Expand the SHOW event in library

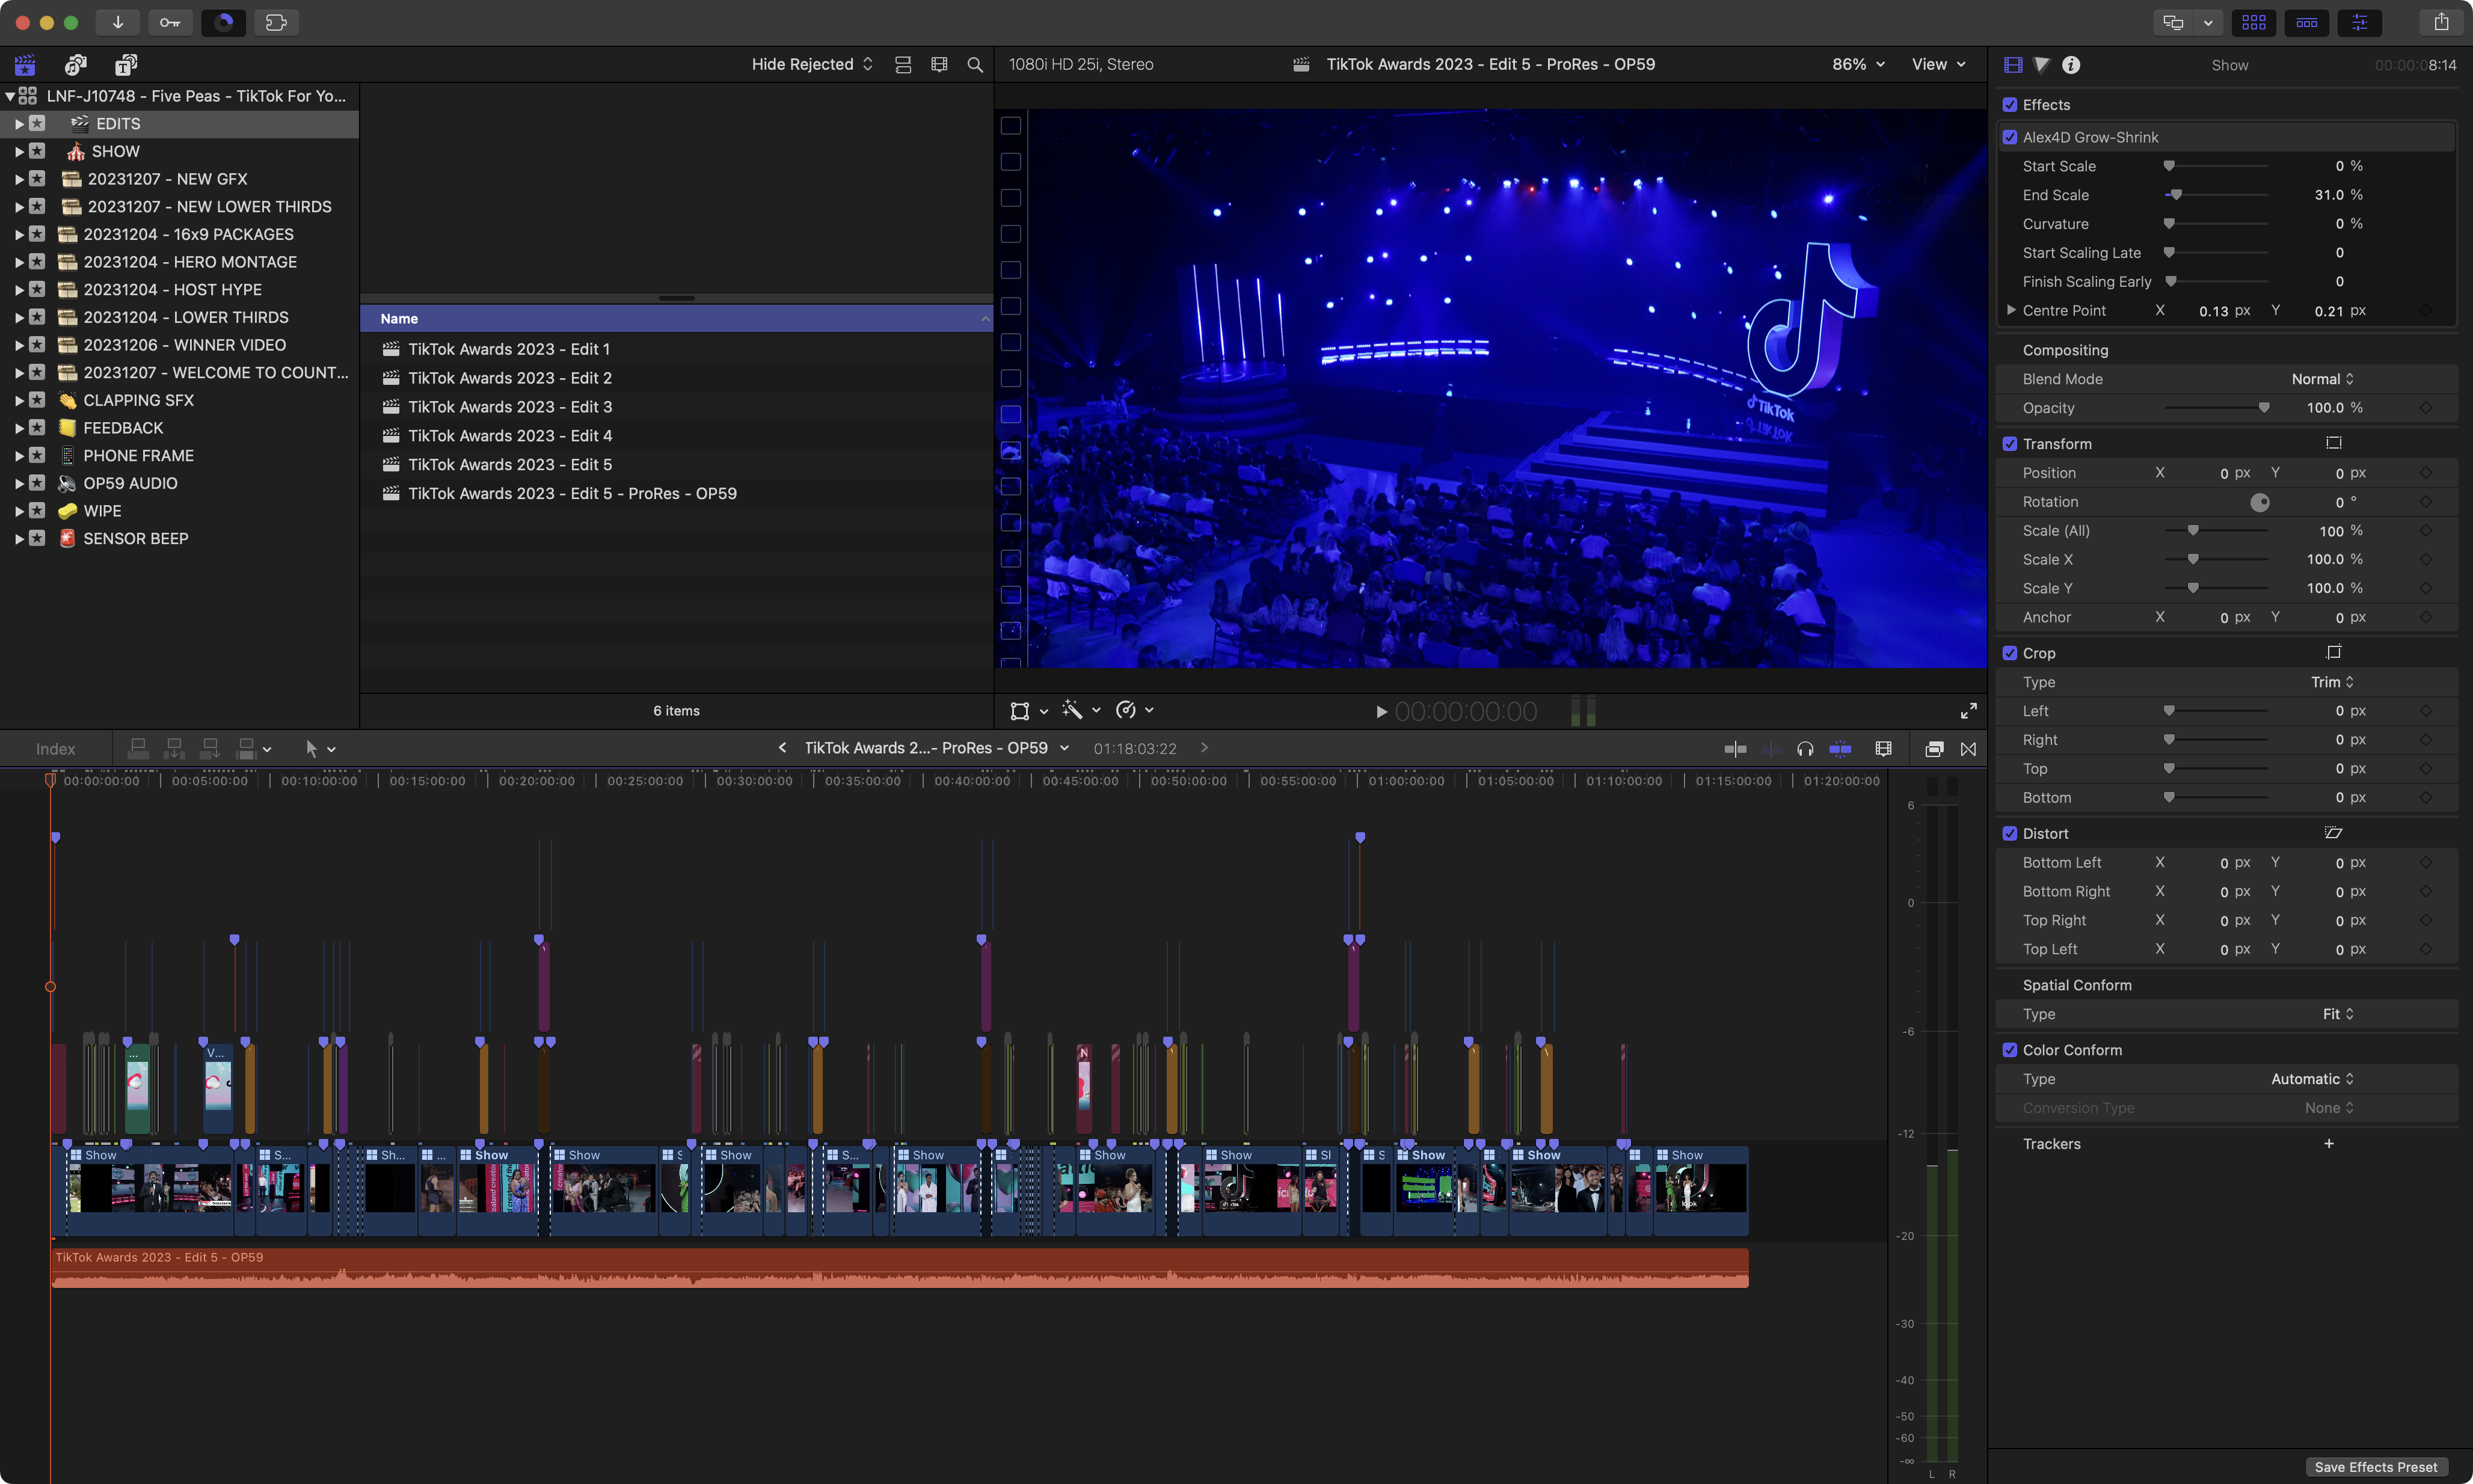click(19, 152)
